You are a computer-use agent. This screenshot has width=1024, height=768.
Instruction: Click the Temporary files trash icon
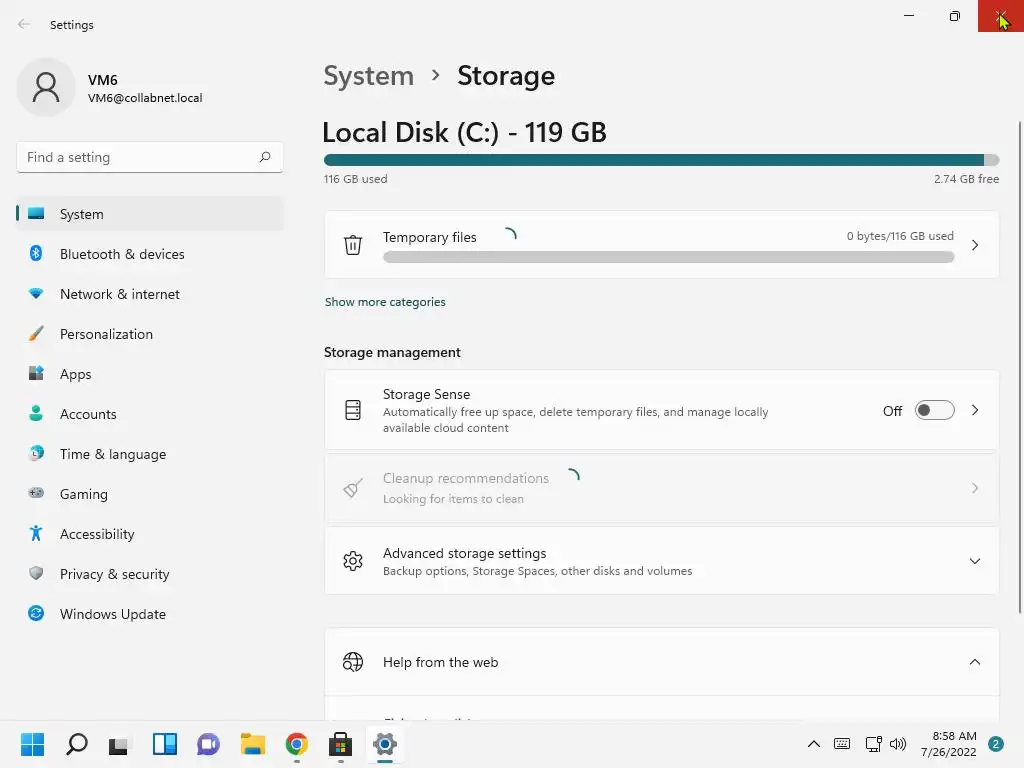coord(353,245)
